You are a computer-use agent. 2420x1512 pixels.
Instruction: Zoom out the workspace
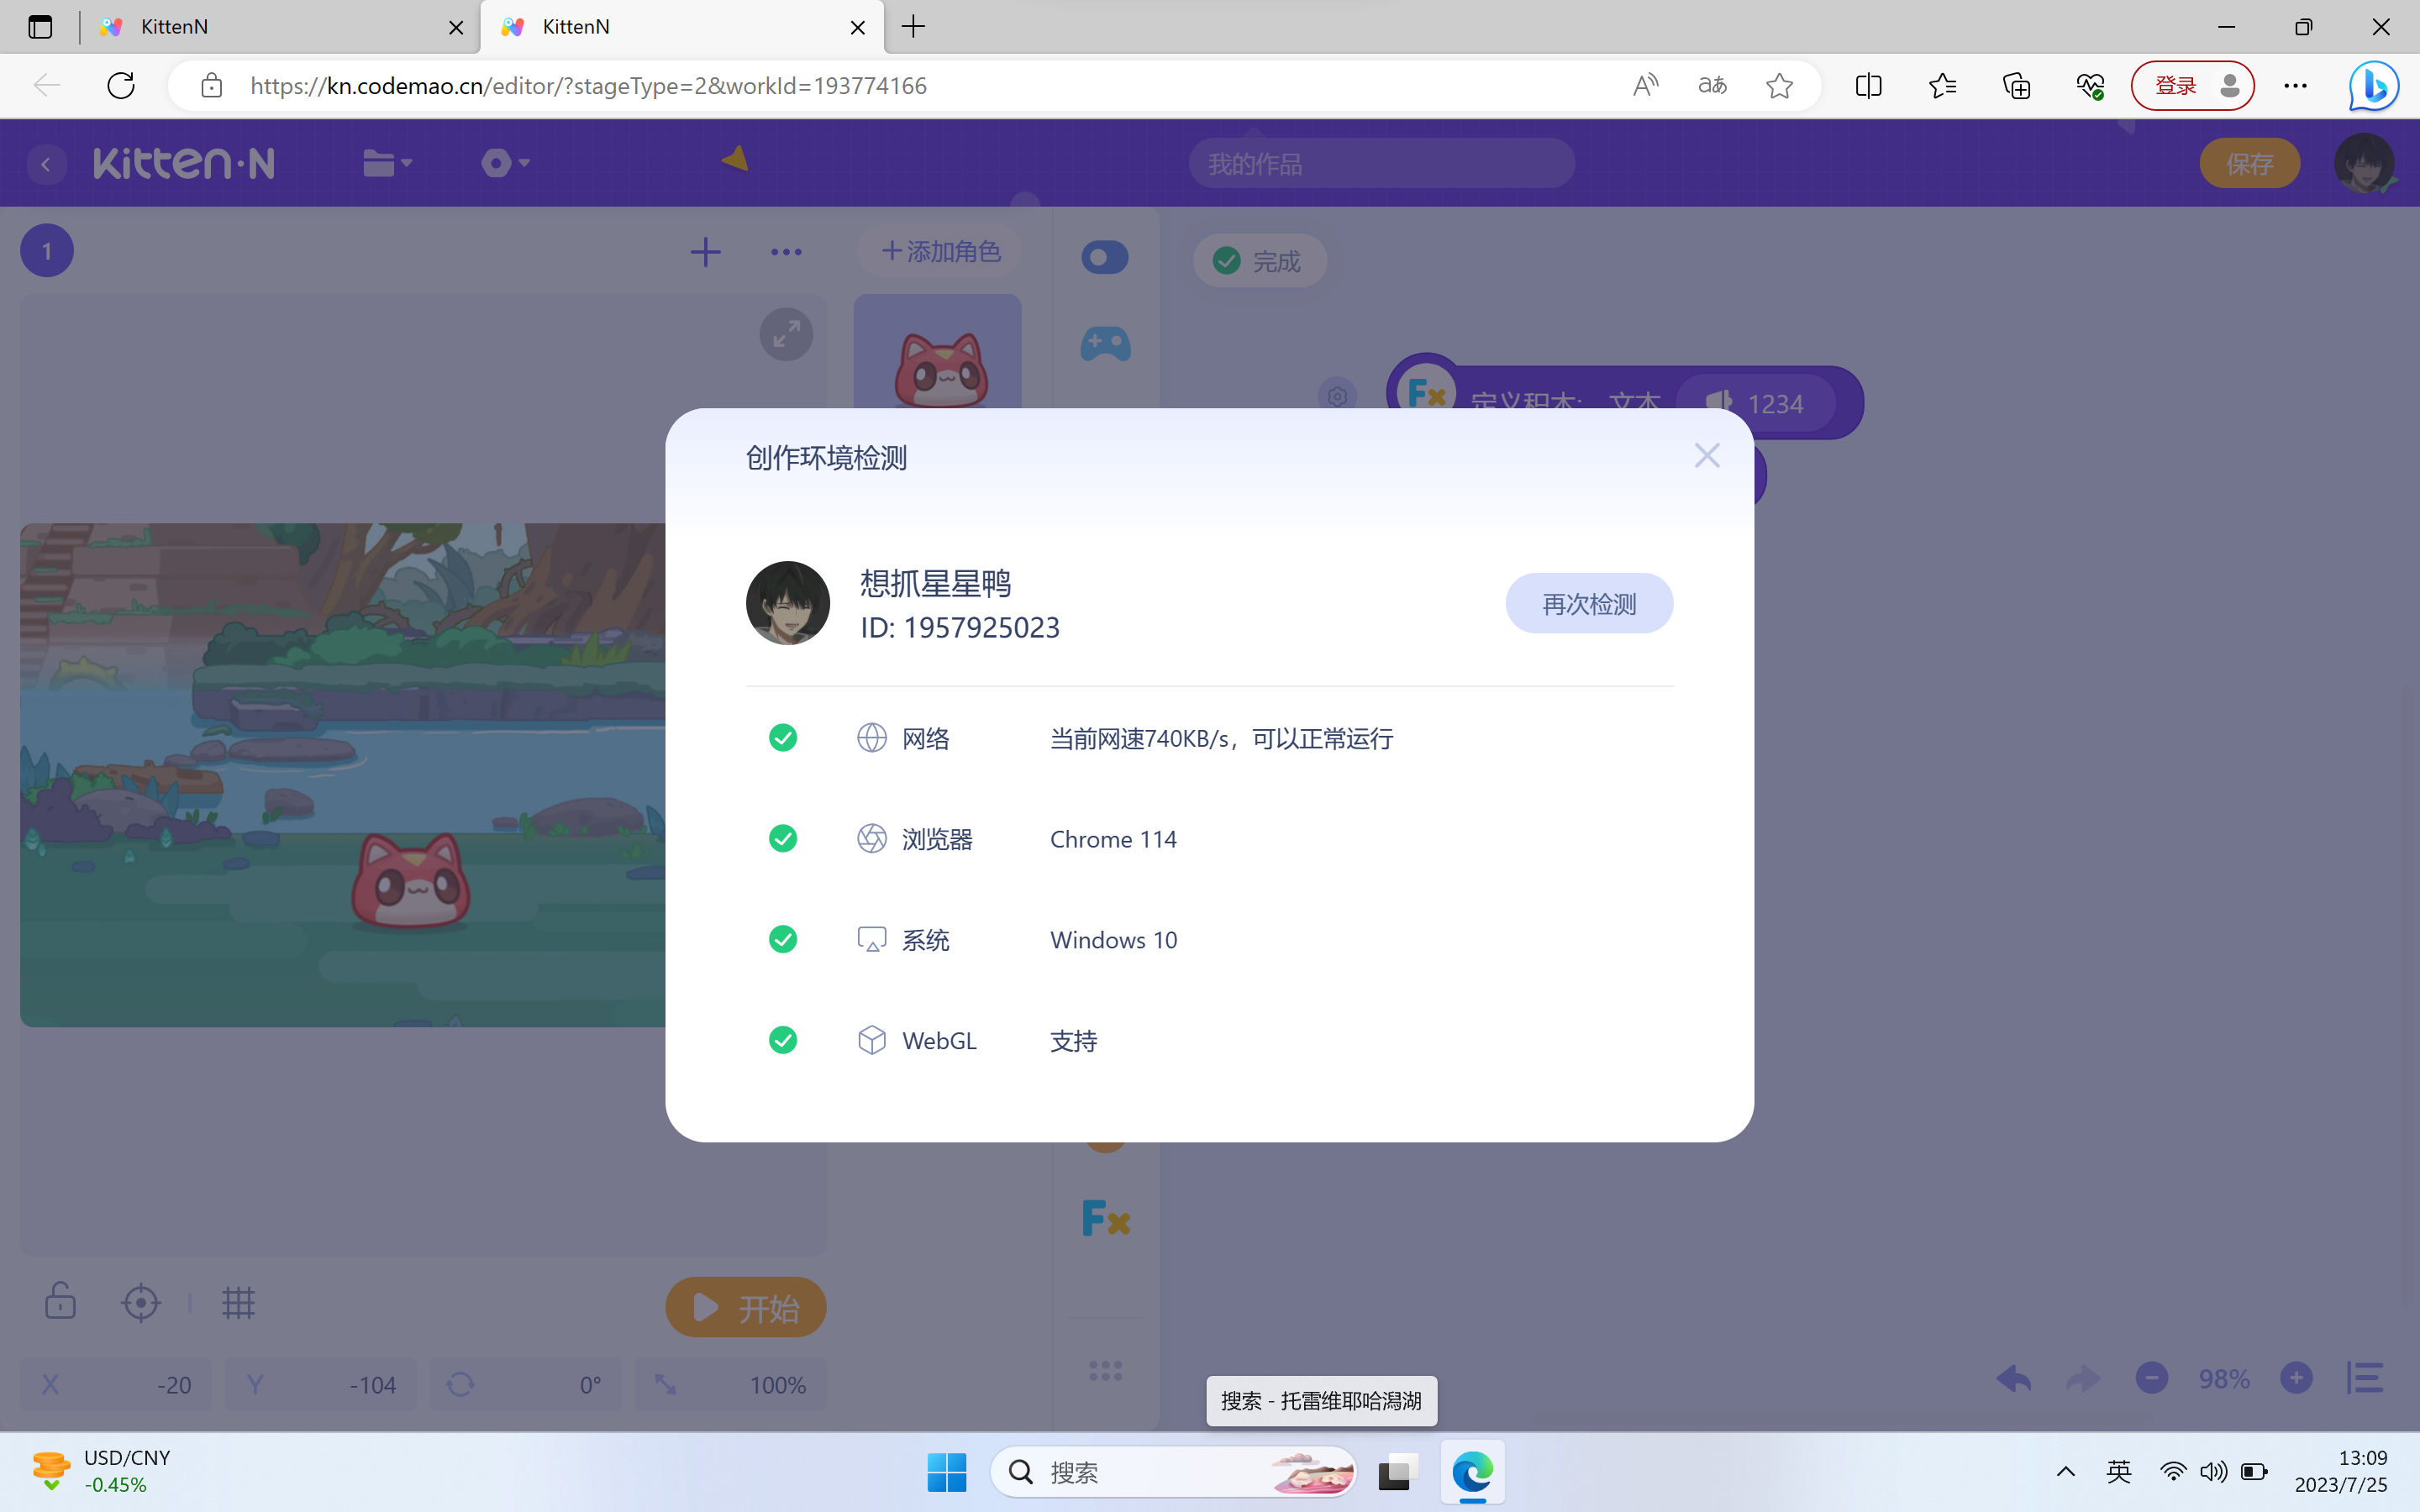pos(2152,1378)
